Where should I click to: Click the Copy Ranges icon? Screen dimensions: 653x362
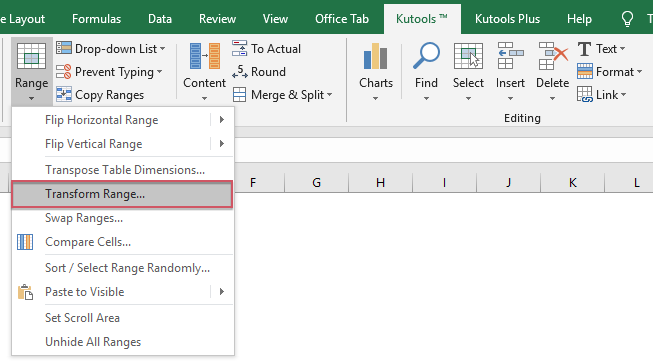64,95
